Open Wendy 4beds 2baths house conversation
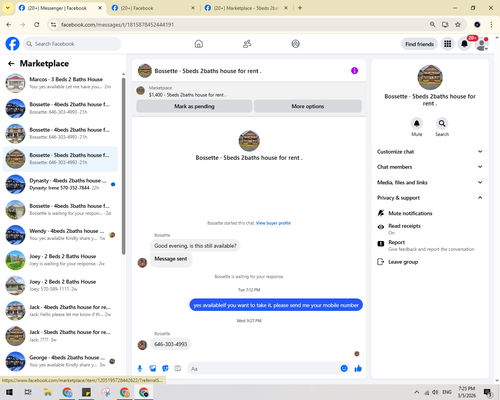 (x=60, y=235)
